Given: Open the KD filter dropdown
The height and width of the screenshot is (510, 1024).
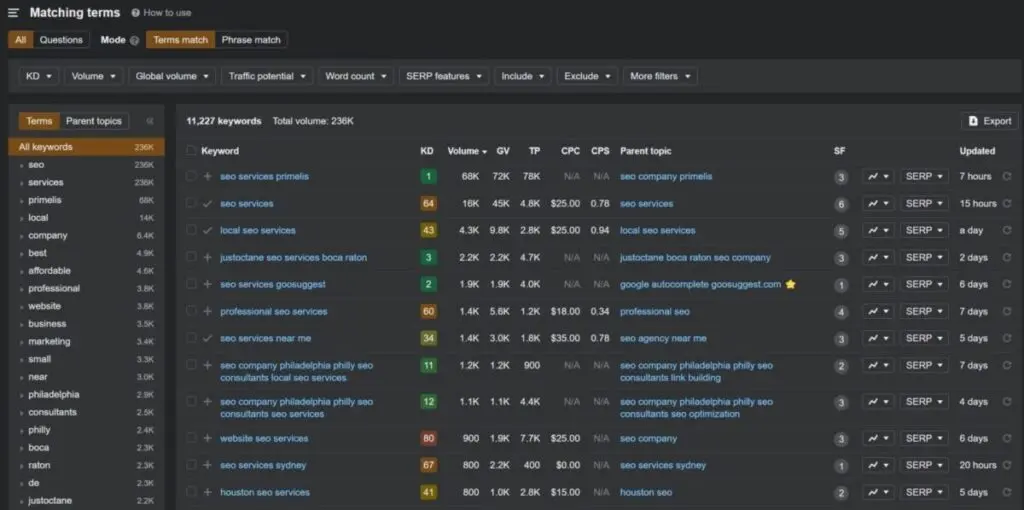Looking at the screenshot, I should coord(39,76).
